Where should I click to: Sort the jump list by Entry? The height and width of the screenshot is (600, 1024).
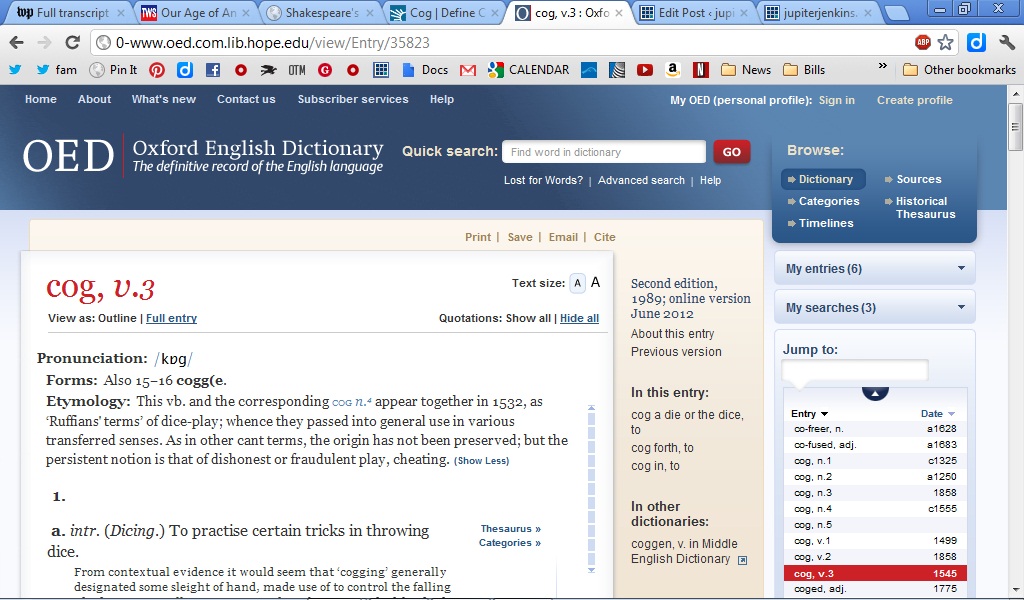[809, 414]
